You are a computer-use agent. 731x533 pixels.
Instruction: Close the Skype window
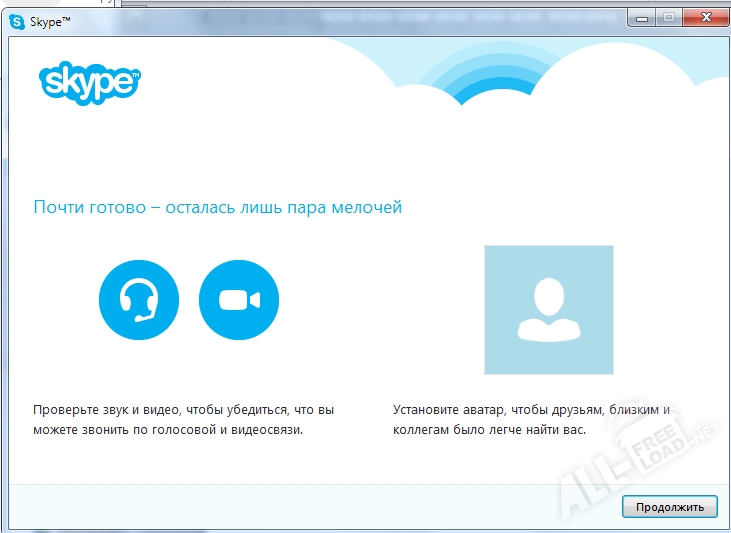coord(703,17)
